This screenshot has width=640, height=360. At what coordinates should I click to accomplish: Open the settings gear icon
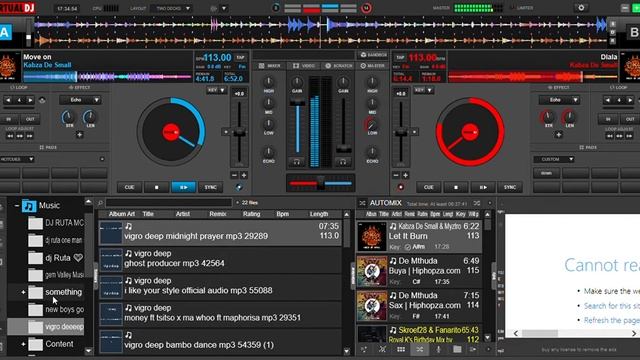581,8
